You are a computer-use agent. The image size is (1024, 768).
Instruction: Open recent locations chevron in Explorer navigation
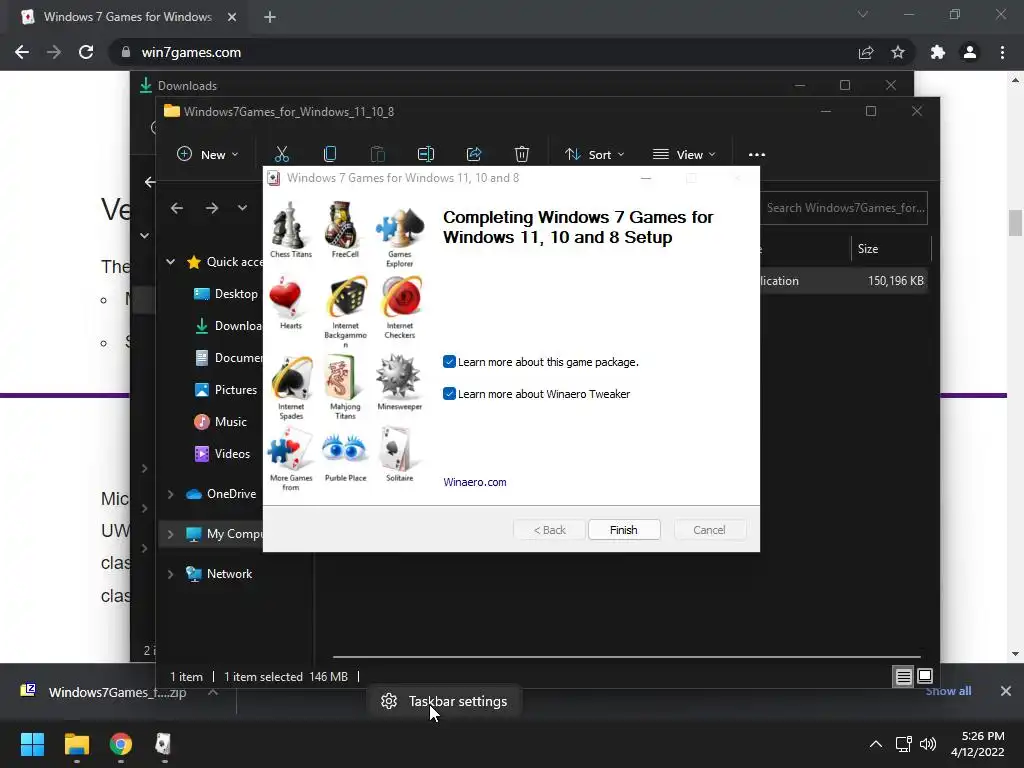click(x=242, y=208)
